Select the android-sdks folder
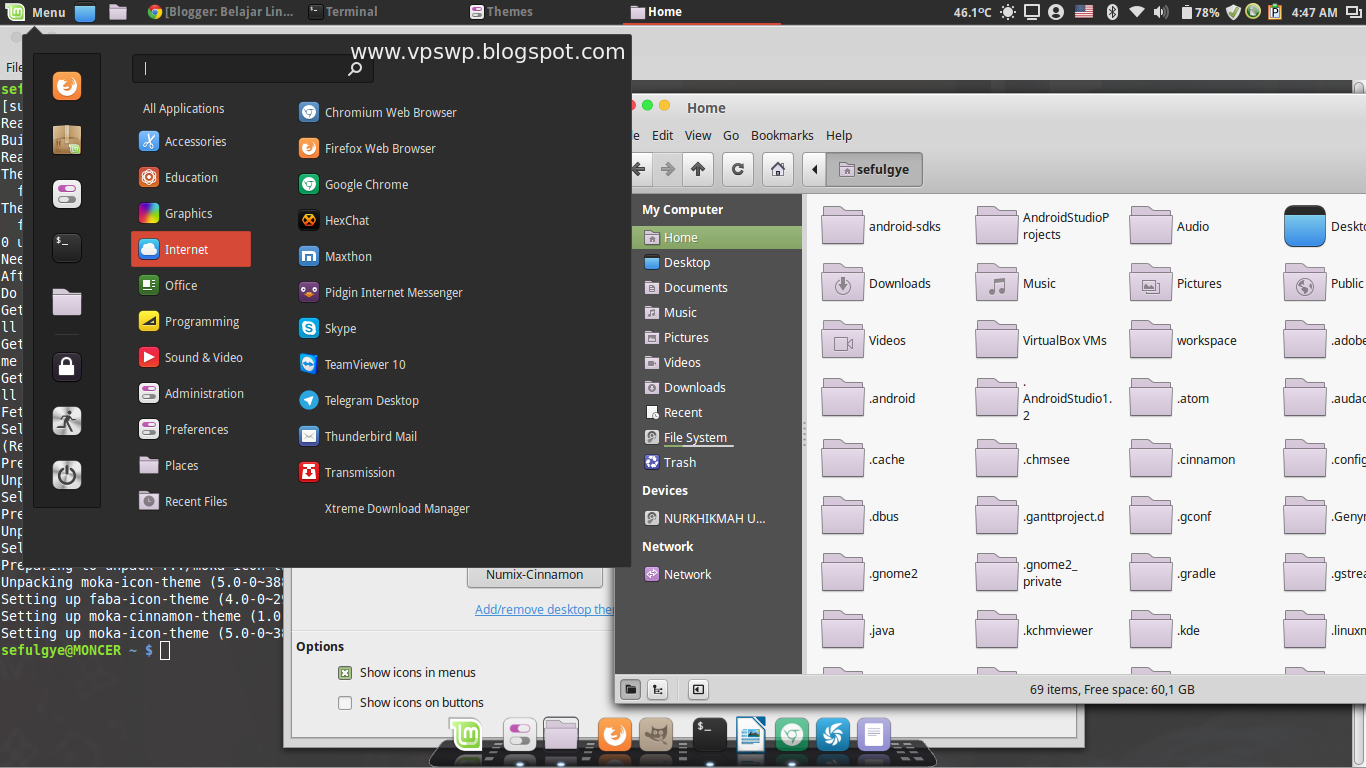Viewport: 1366px width, 768px height. click(882, 226)
